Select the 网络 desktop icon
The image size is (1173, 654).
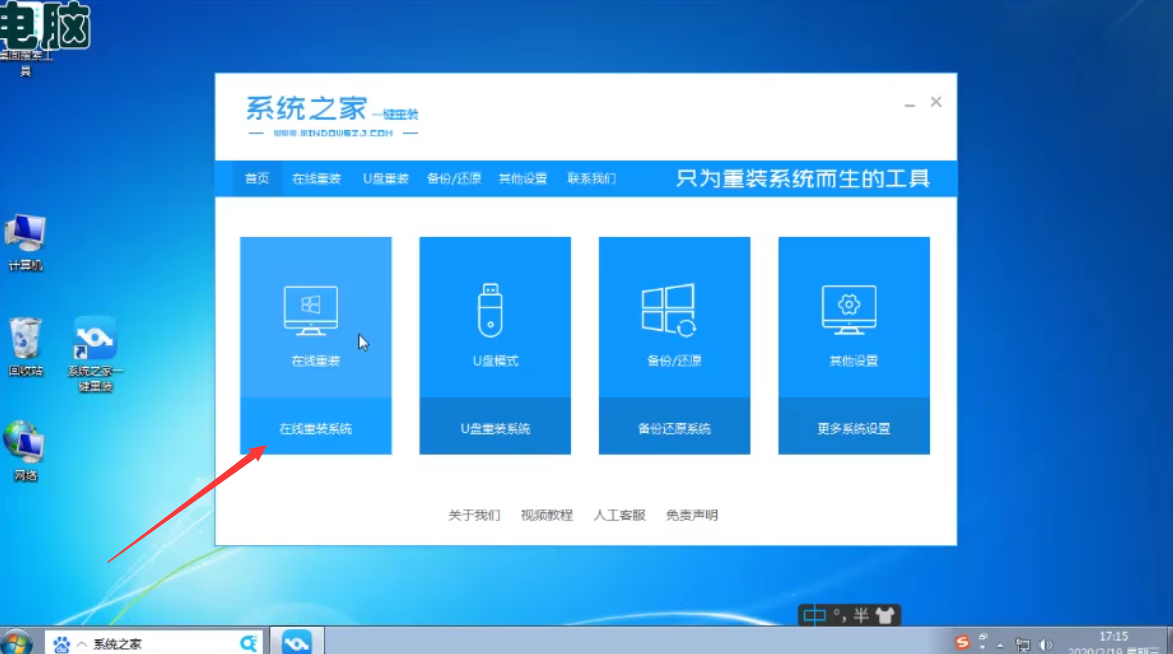[x=25, y=450]
